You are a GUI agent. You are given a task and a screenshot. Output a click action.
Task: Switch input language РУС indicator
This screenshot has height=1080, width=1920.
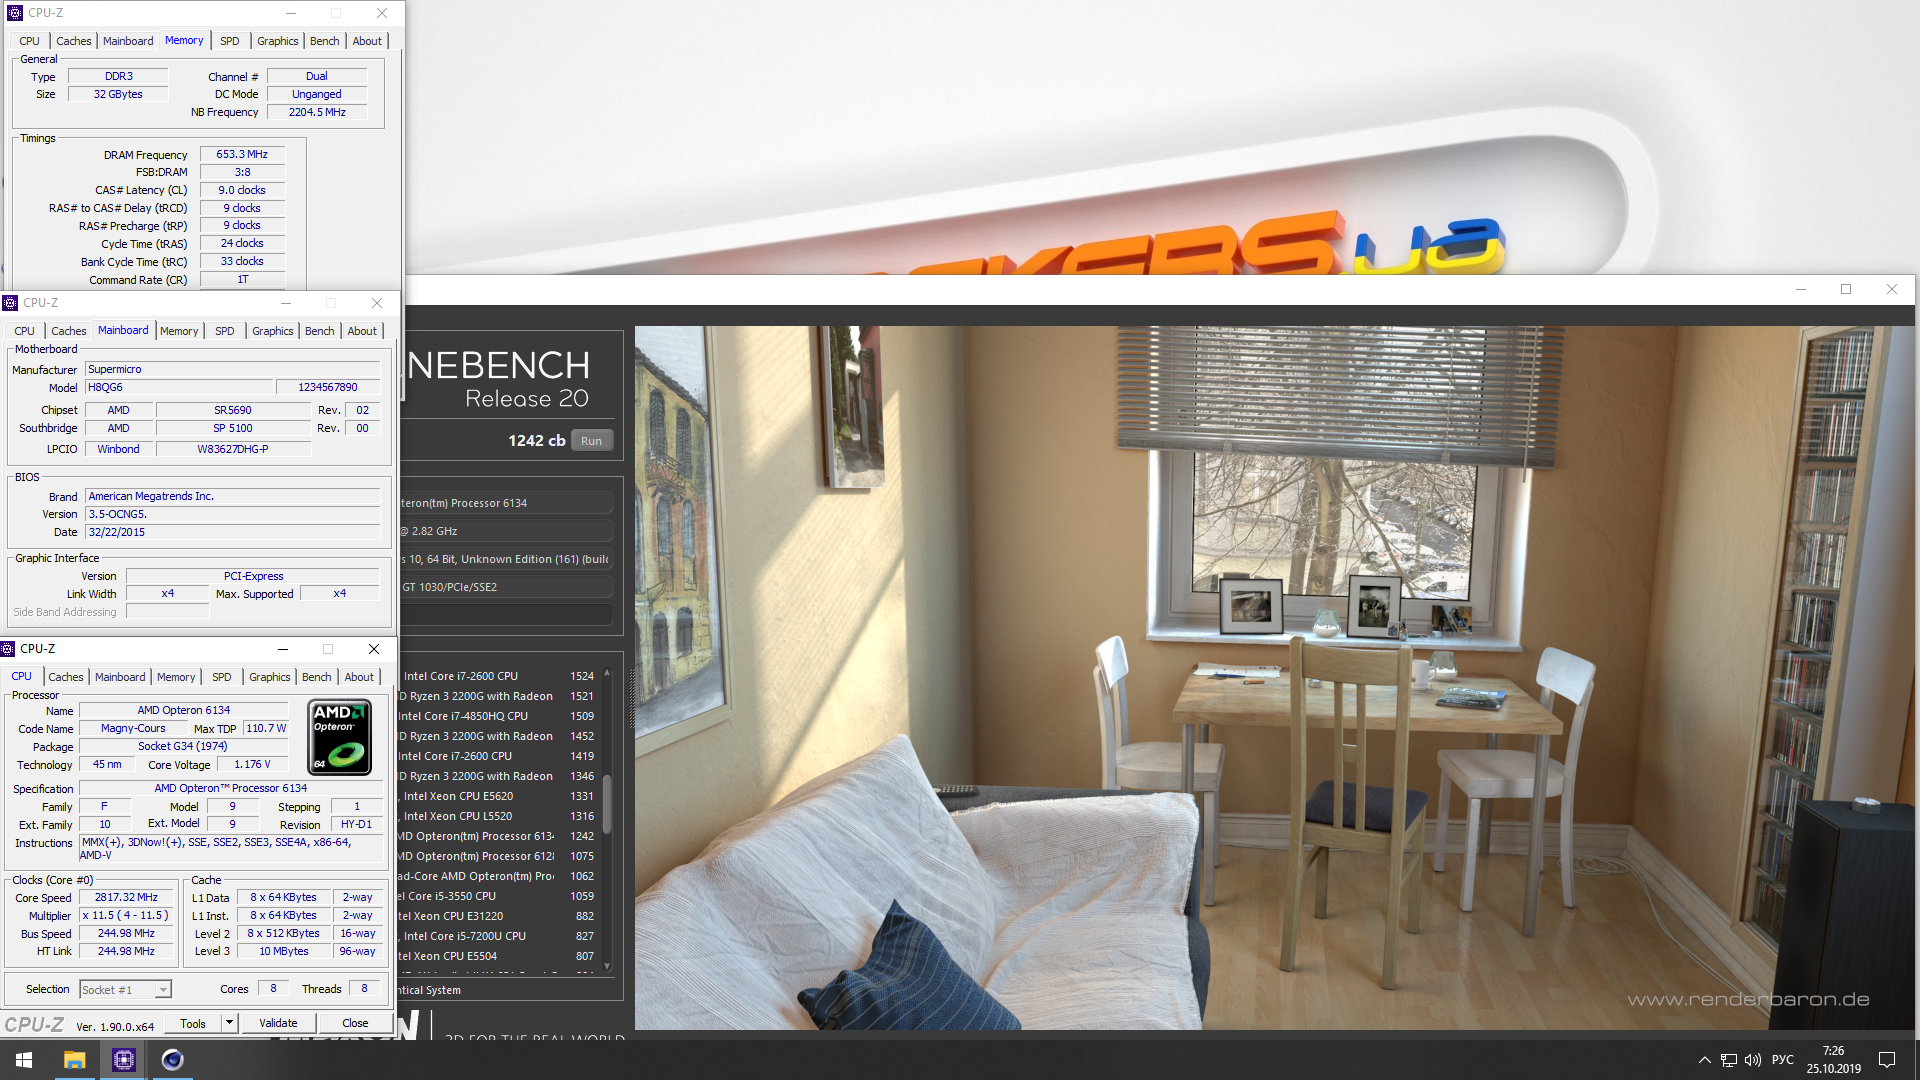1783,1060
